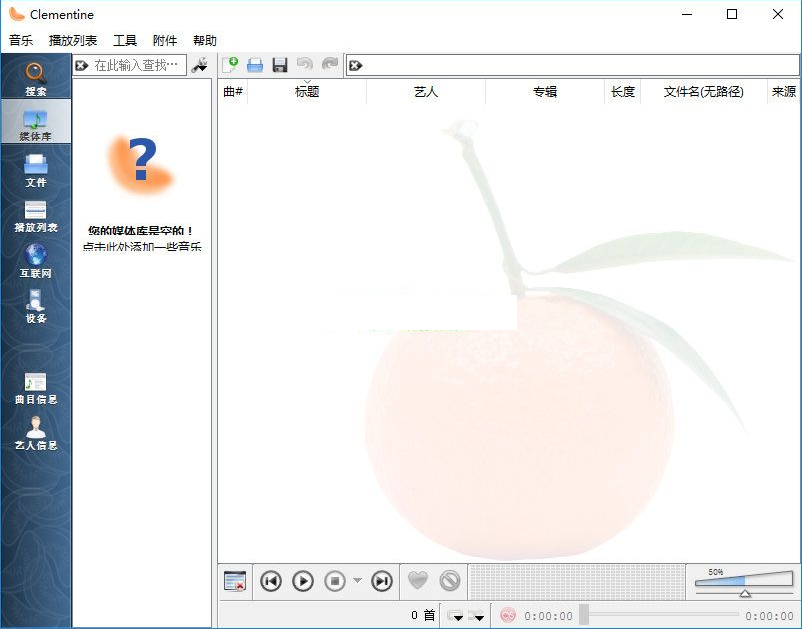The width and height of the screenshot is (802, 630).
Task: Show 曲目信息 (Song info) panel
Action: (36, 387)
